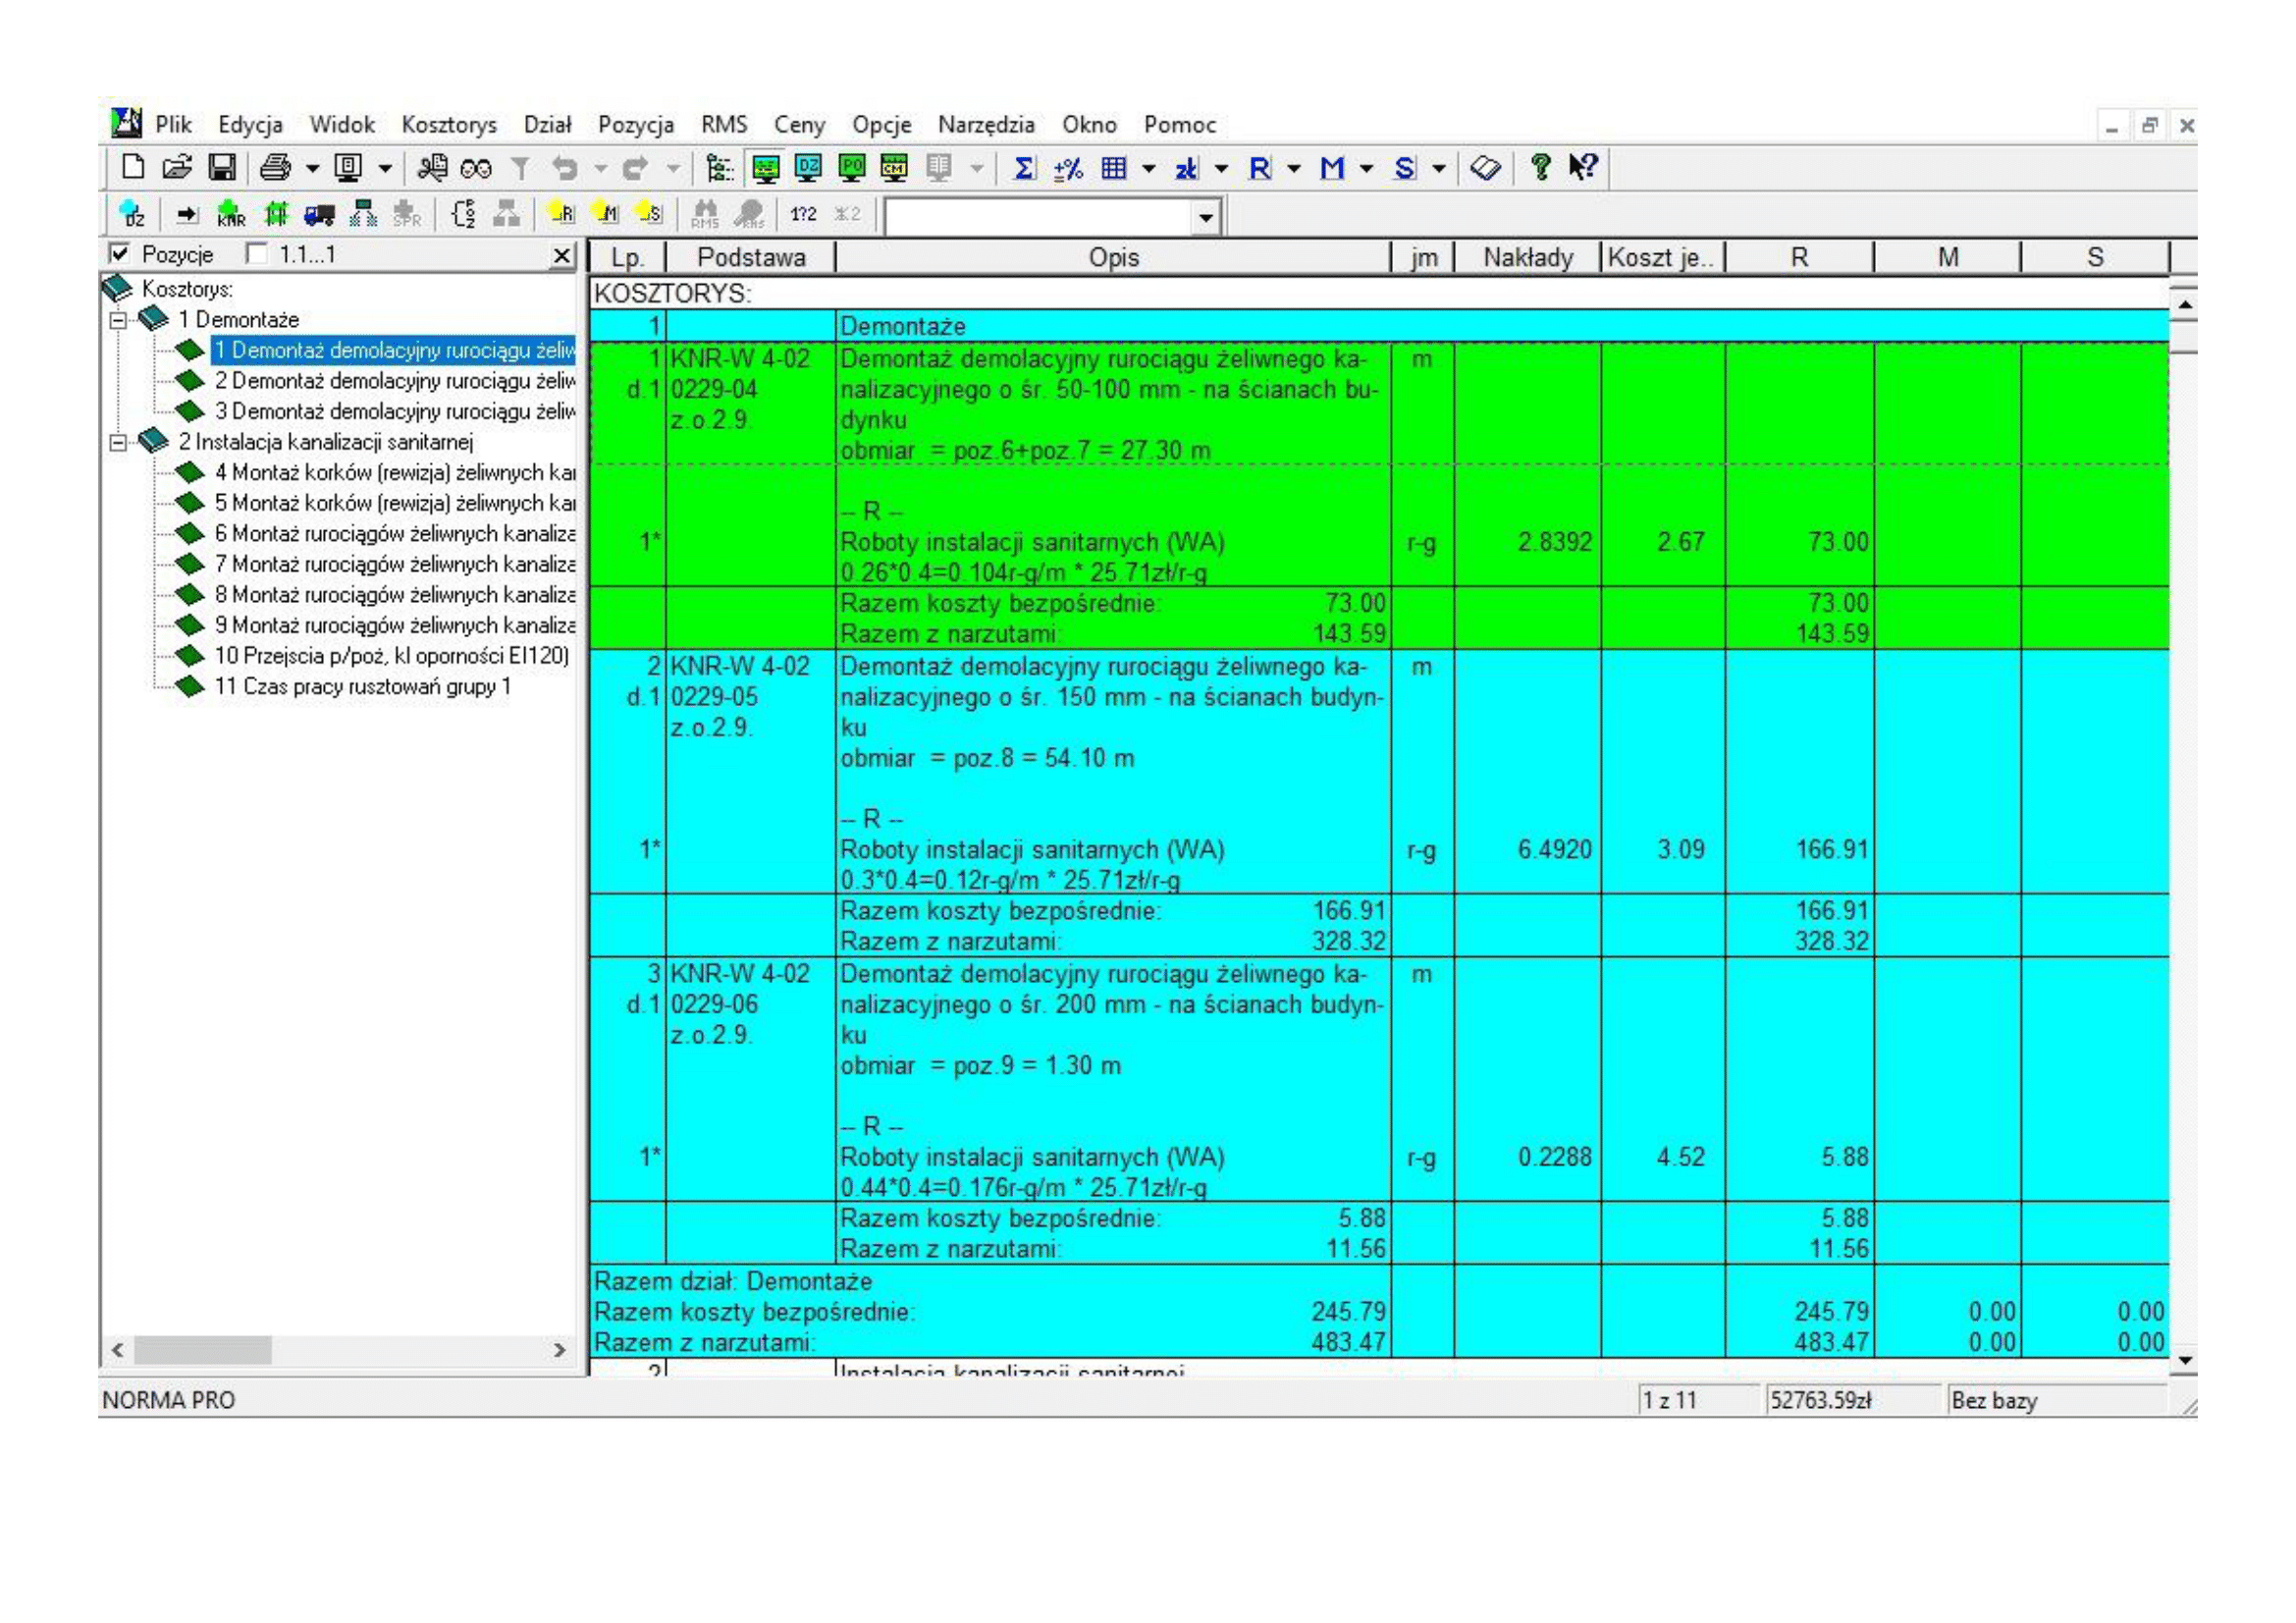
Task: Open the zł dropdown arrow
Action: (x=1221, y=169)
